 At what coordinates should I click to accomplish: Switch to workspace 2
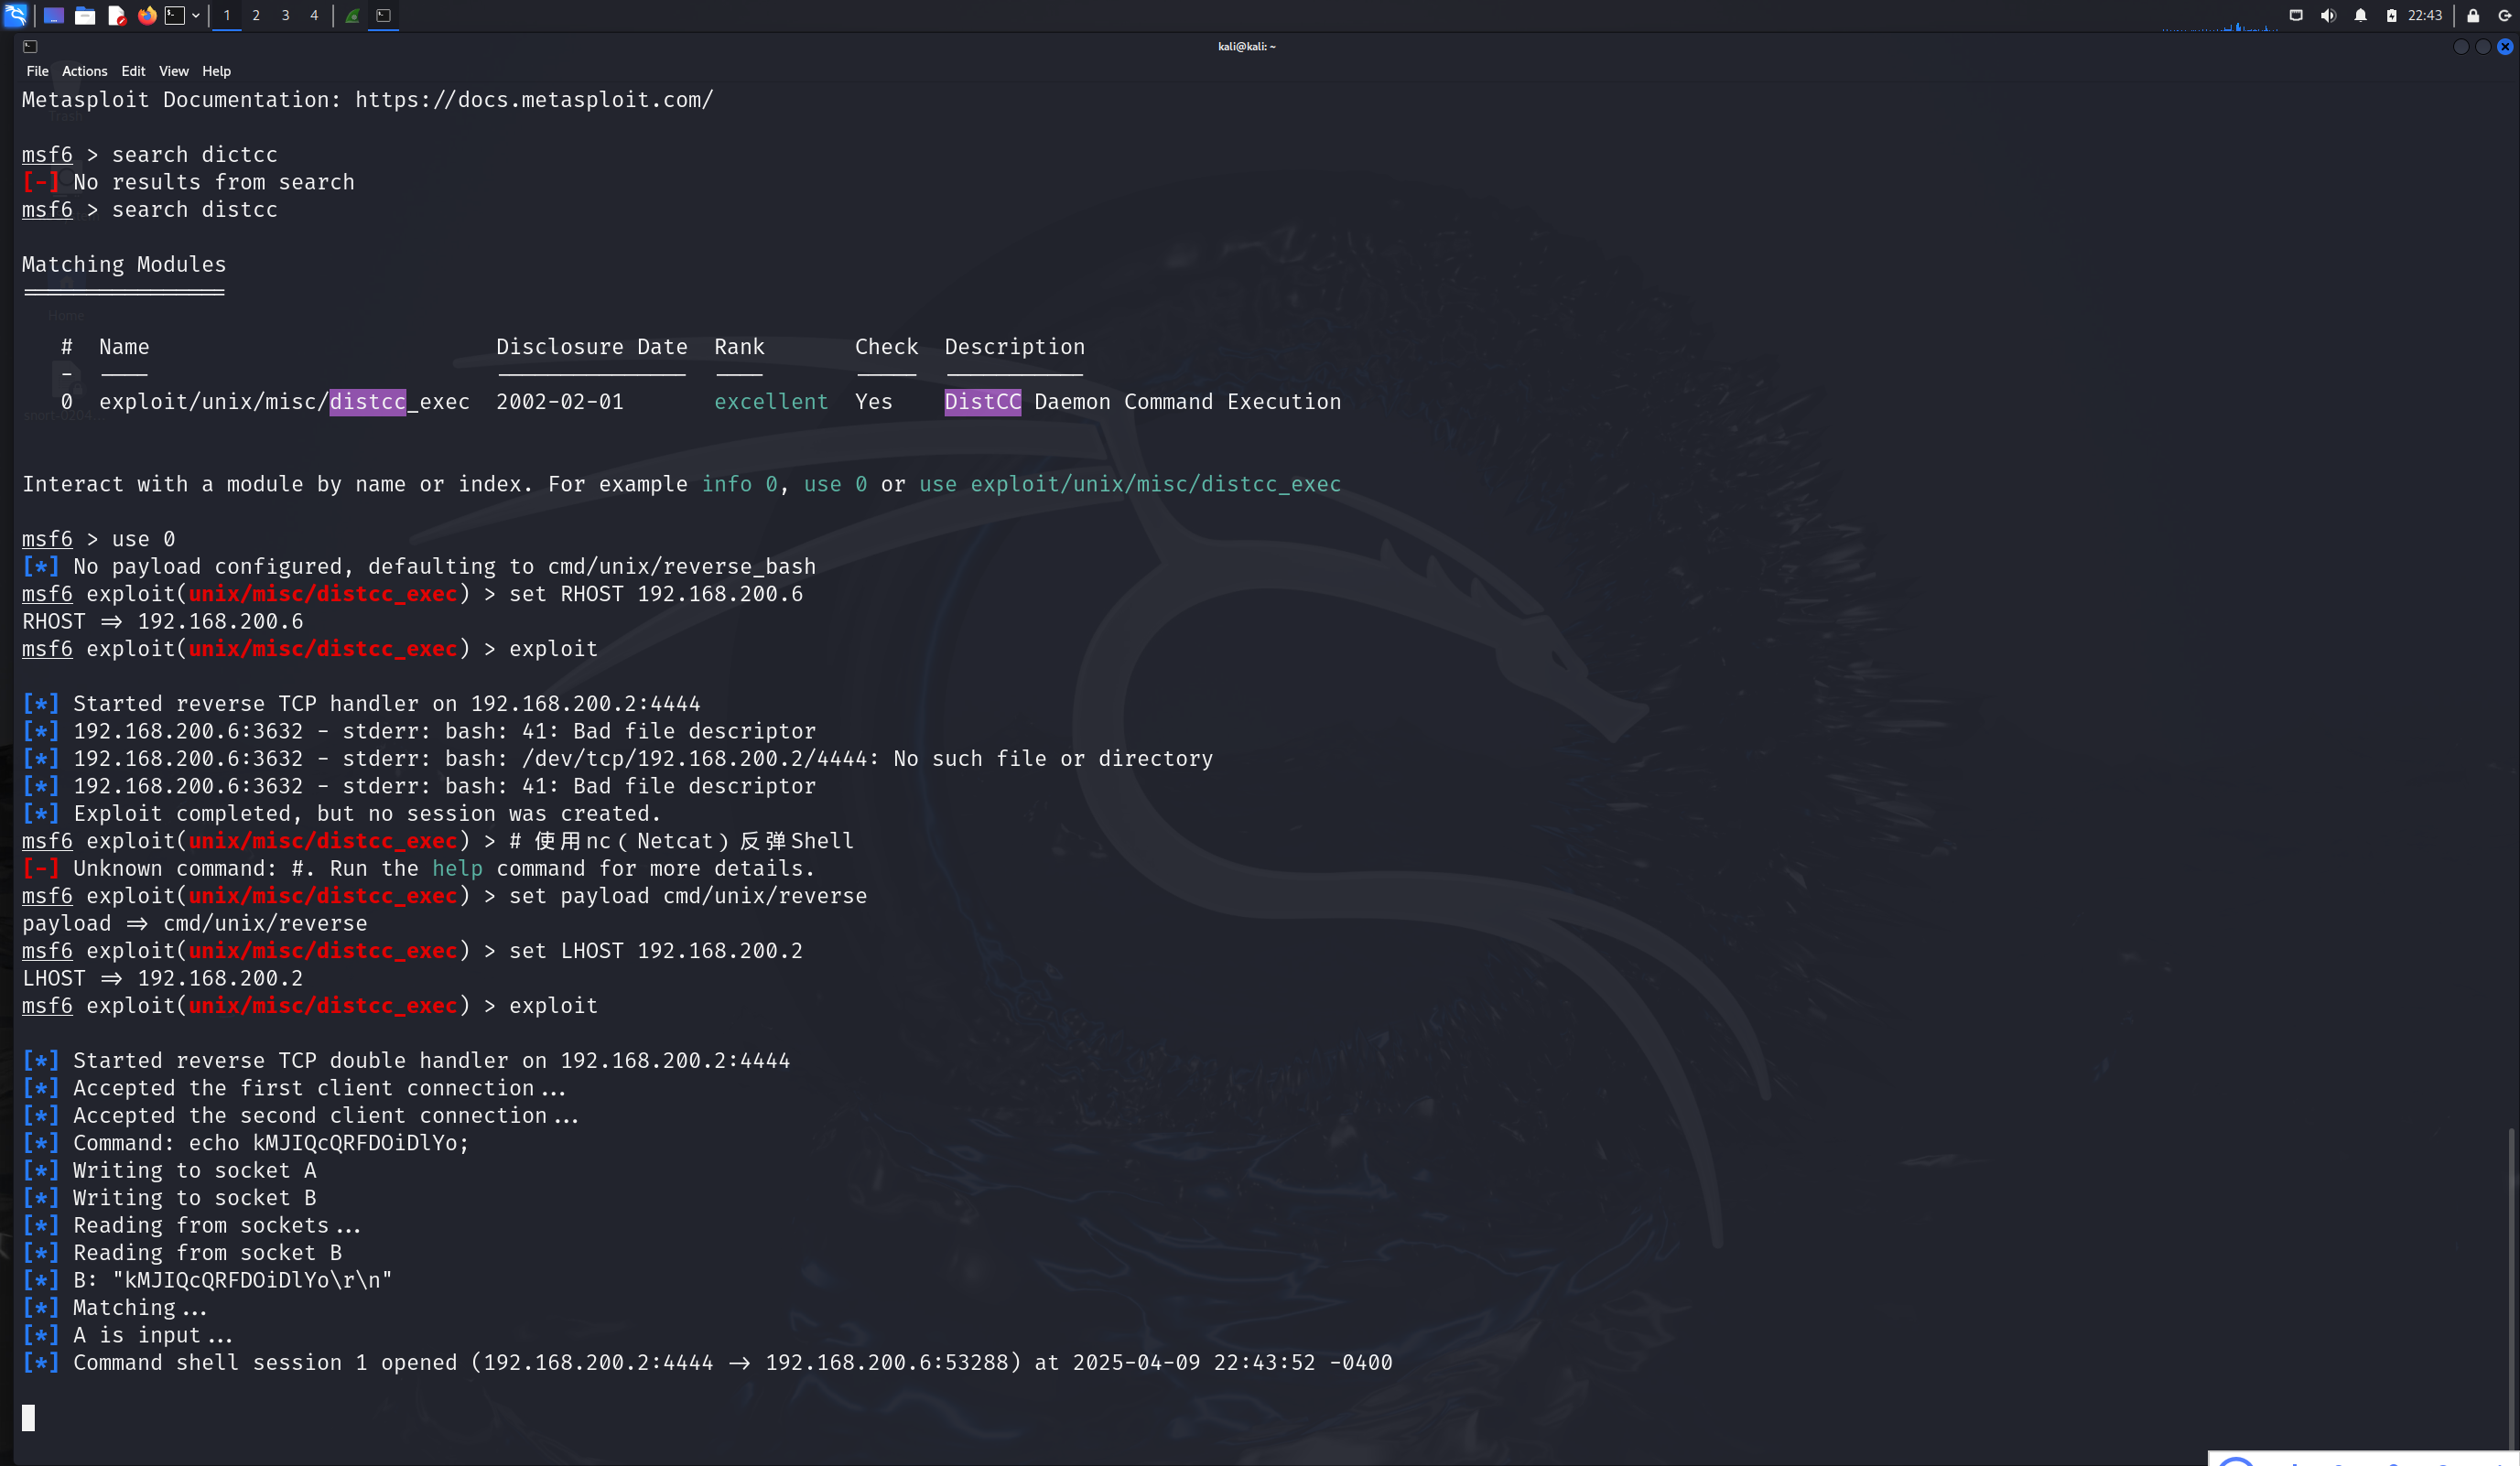click(x=256, y=15)
